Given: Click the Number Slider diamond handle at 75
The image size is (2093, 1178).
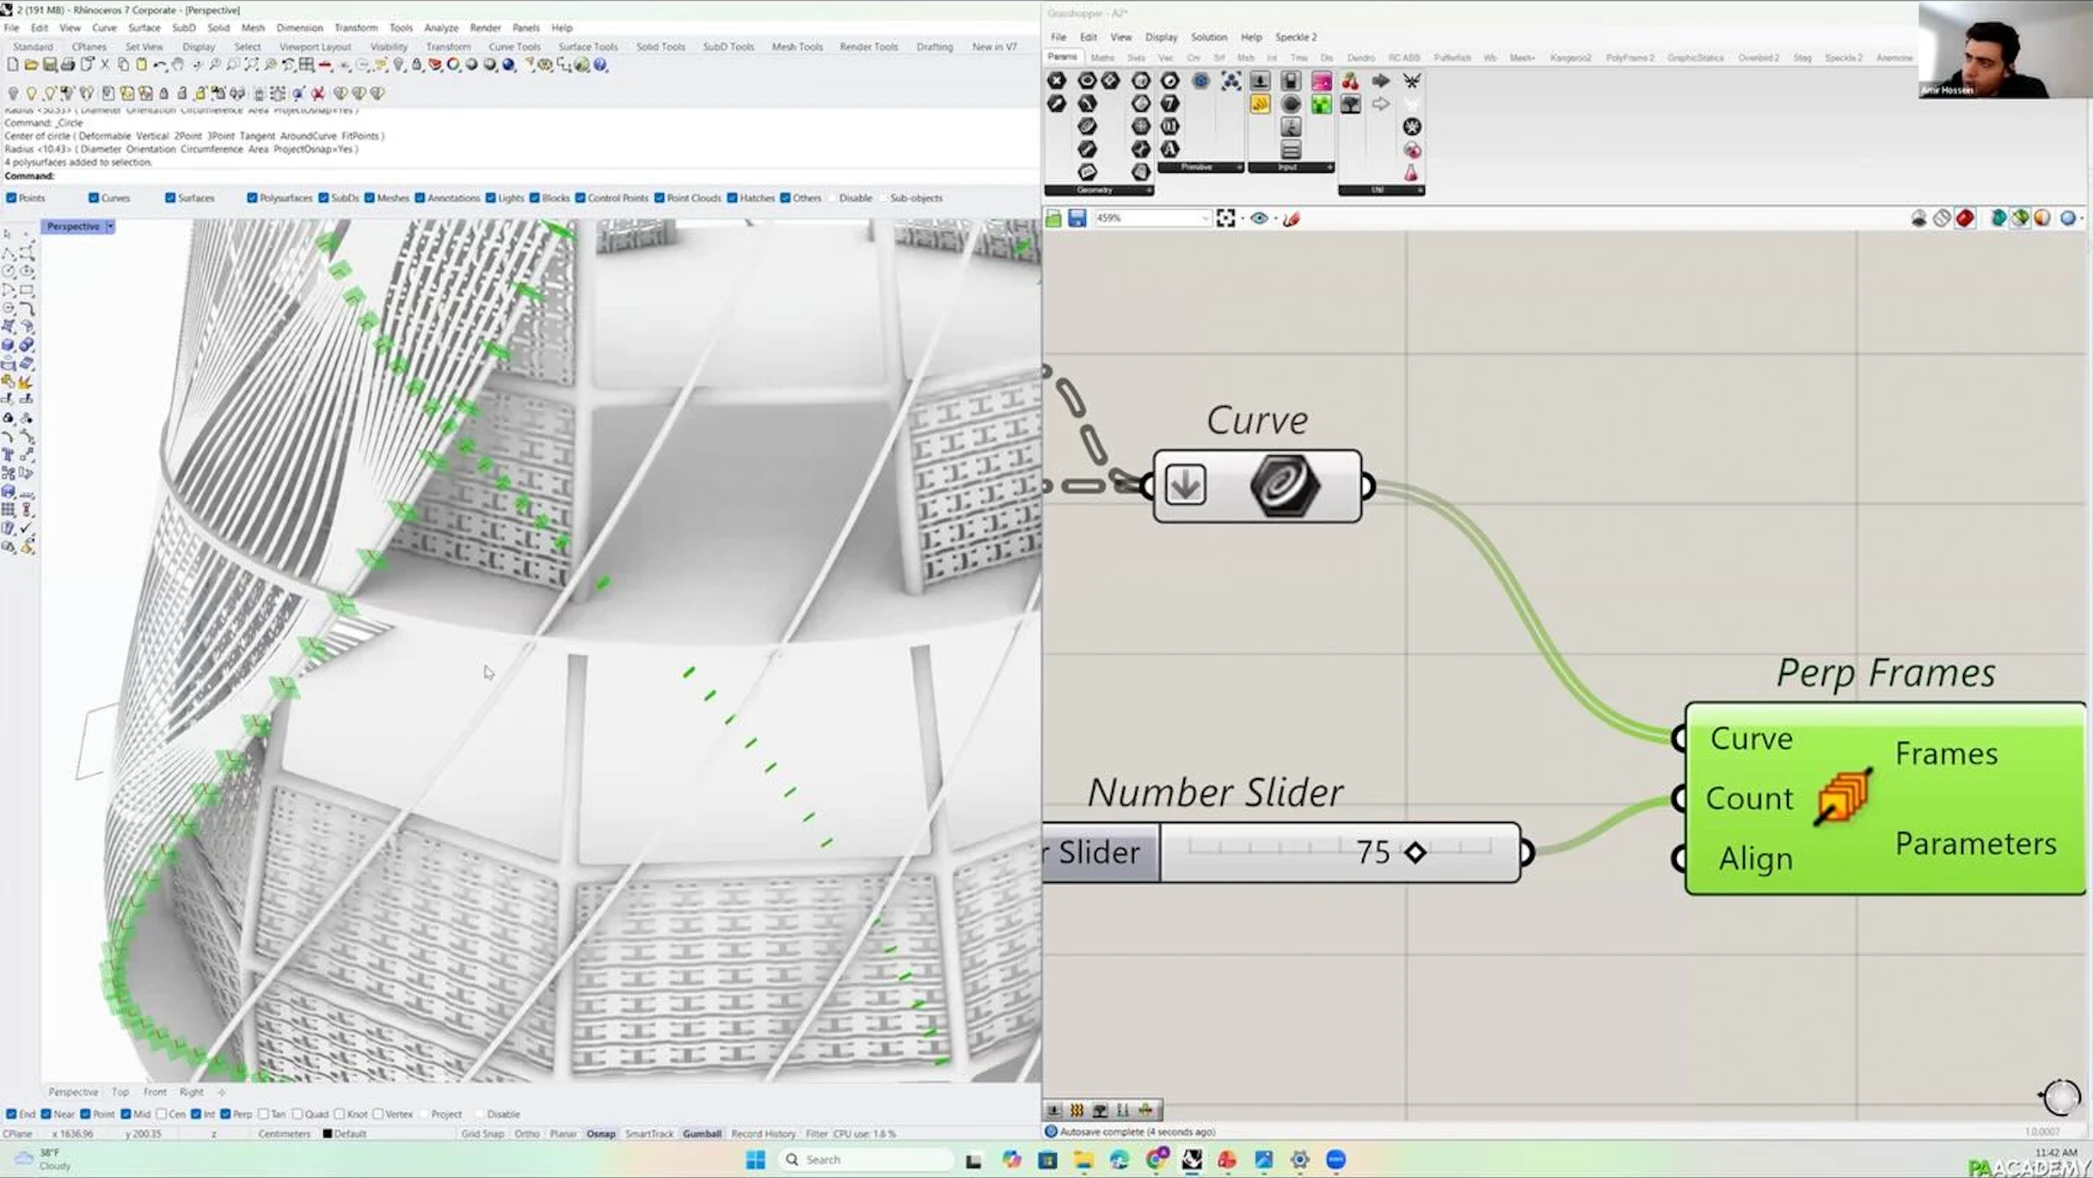Looking at the screenshot, I should [x=1415, y=853].
